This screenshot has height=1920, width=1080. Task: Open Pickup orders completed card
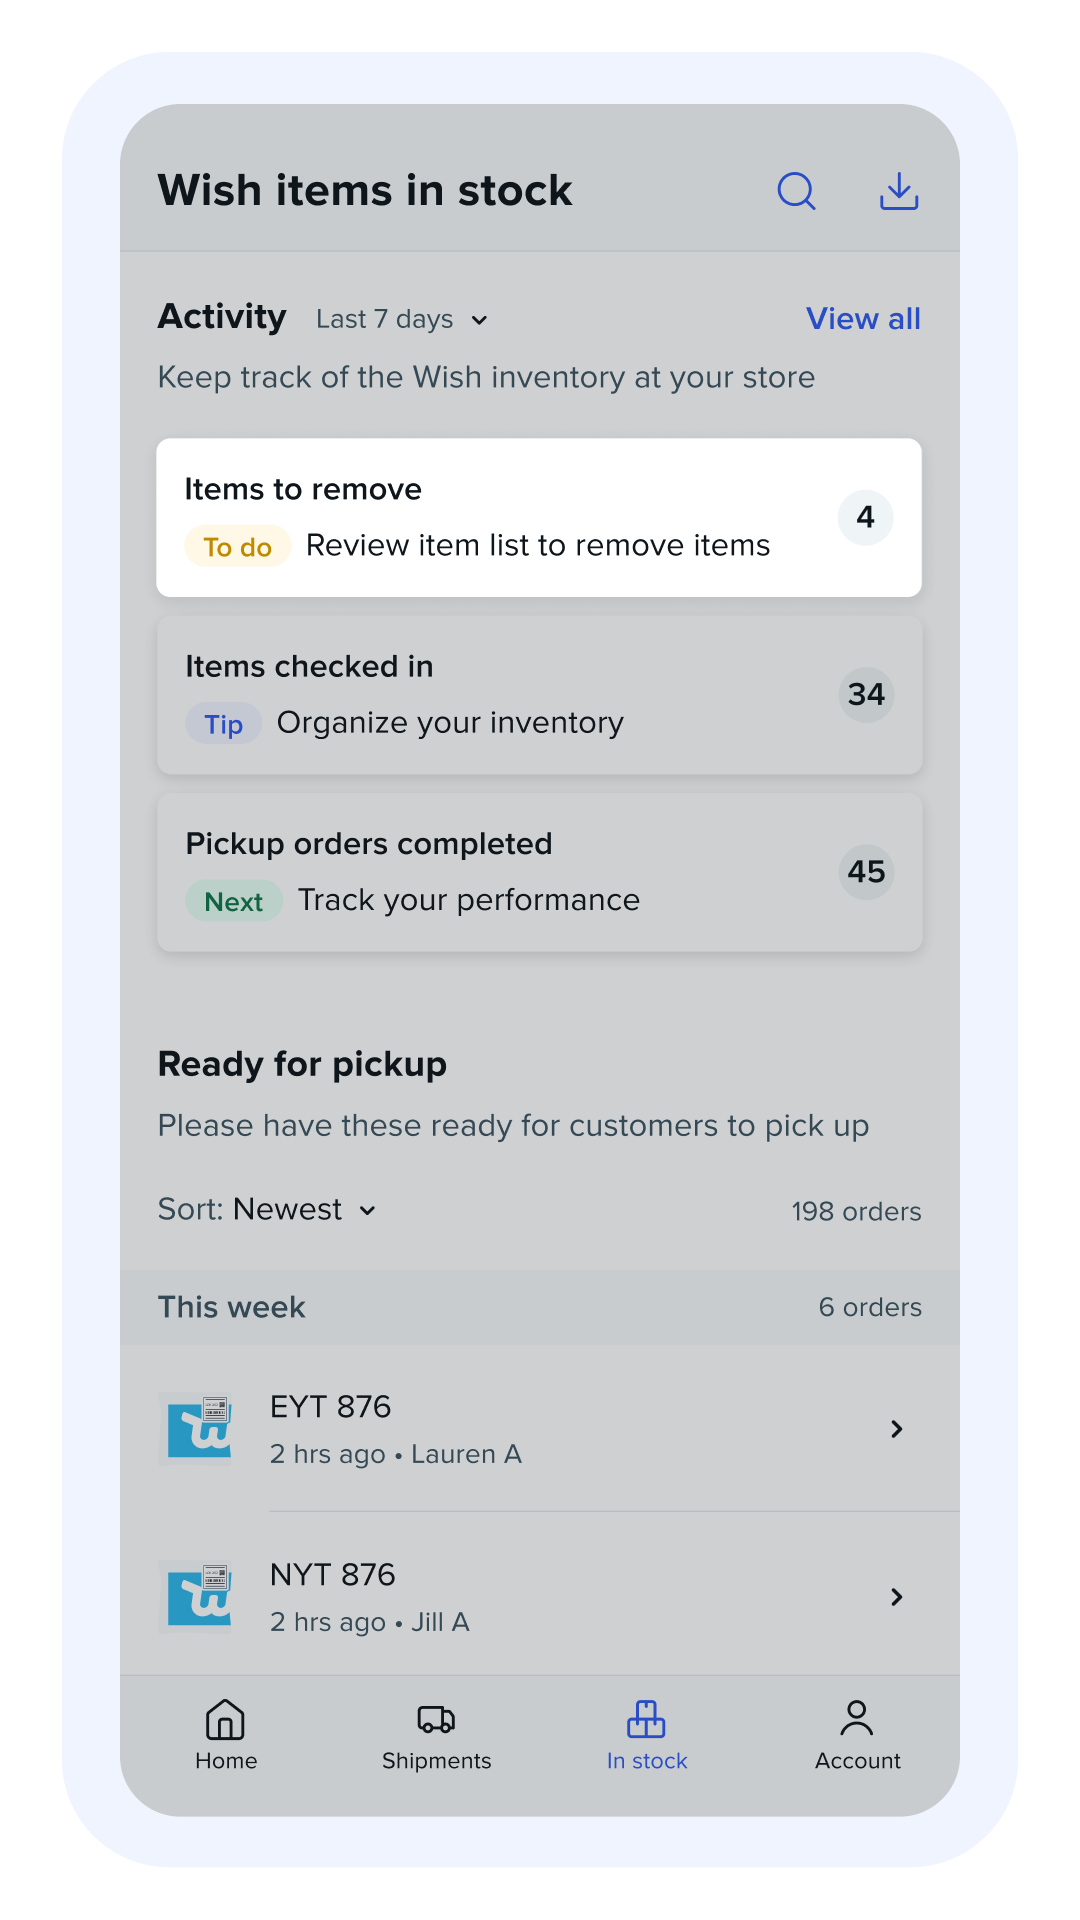pyautogui.click(x=539, y=872)
